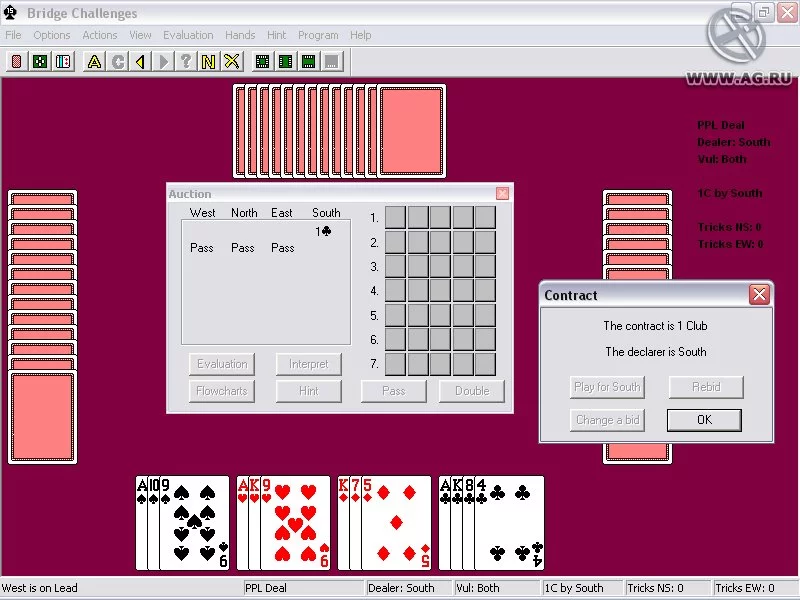The width and height of the screenshot is (800, 600).
Task: Click the green four-card table toolbar icon
Action: pos(40,62)
